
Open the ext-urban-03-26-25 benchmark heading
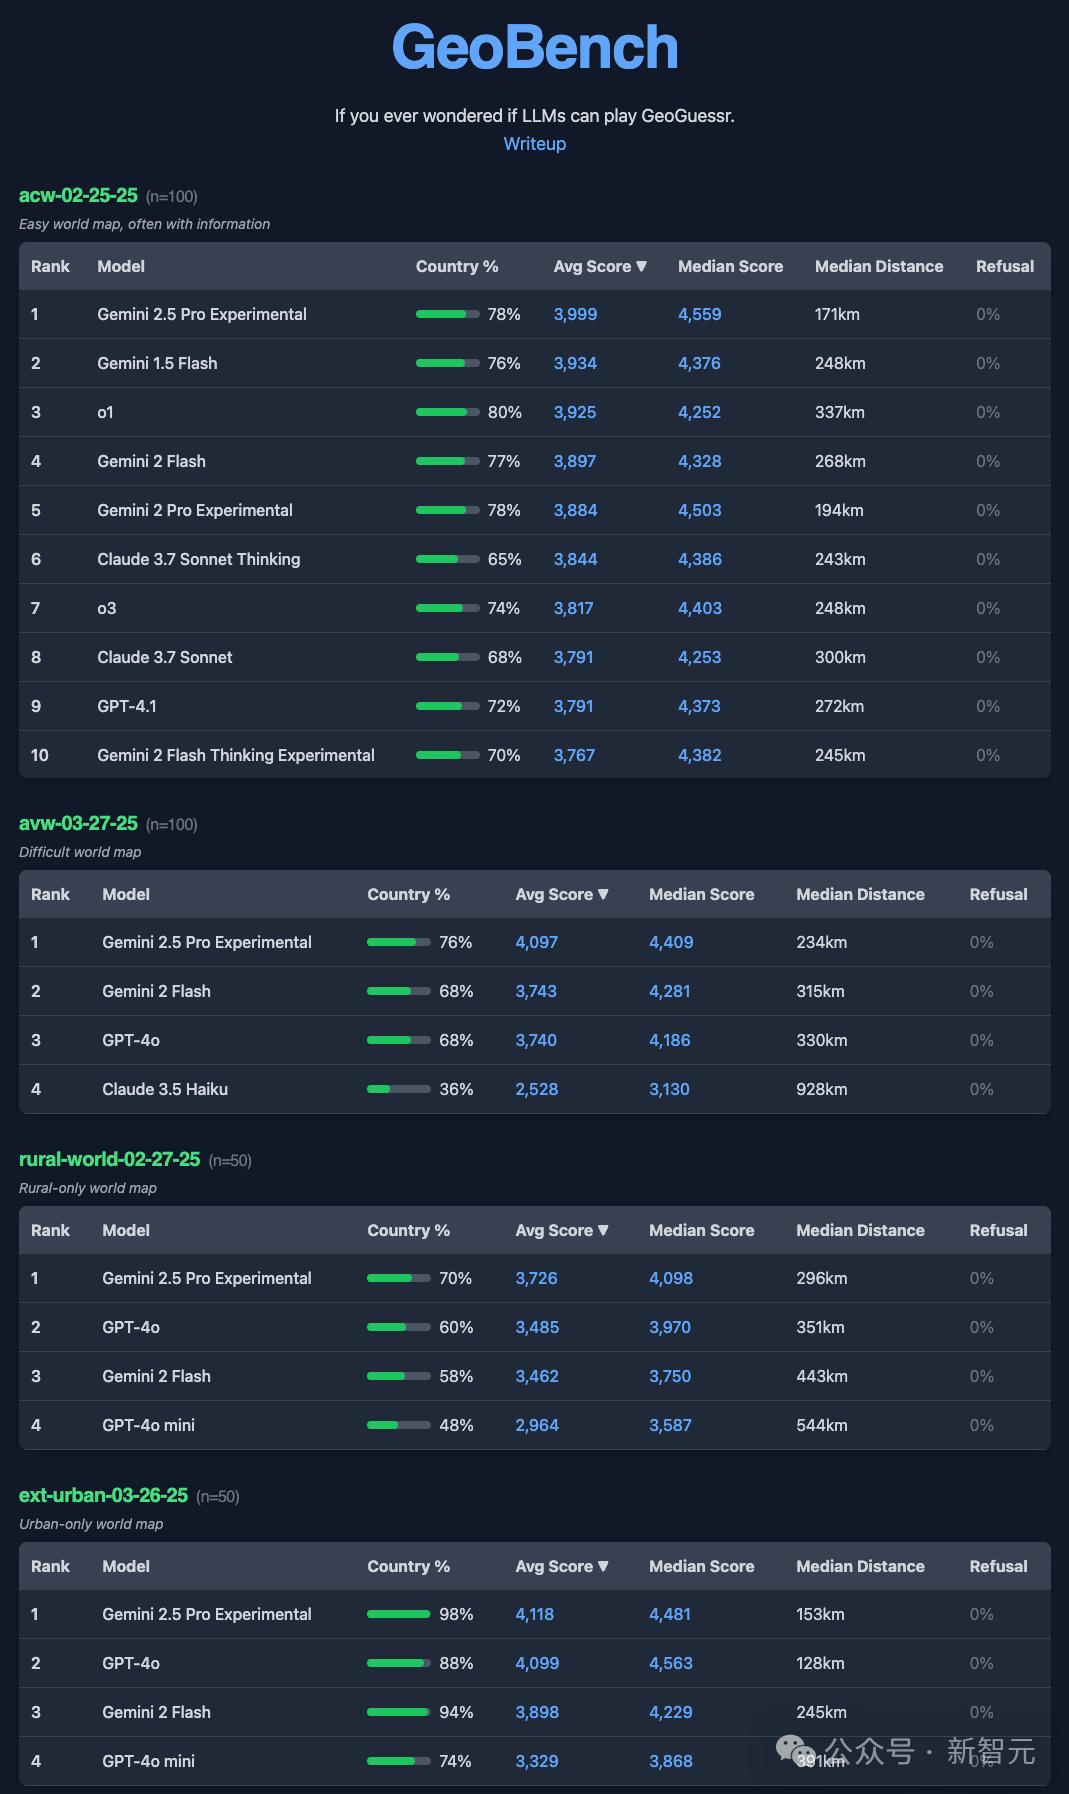coord(103,1495)
